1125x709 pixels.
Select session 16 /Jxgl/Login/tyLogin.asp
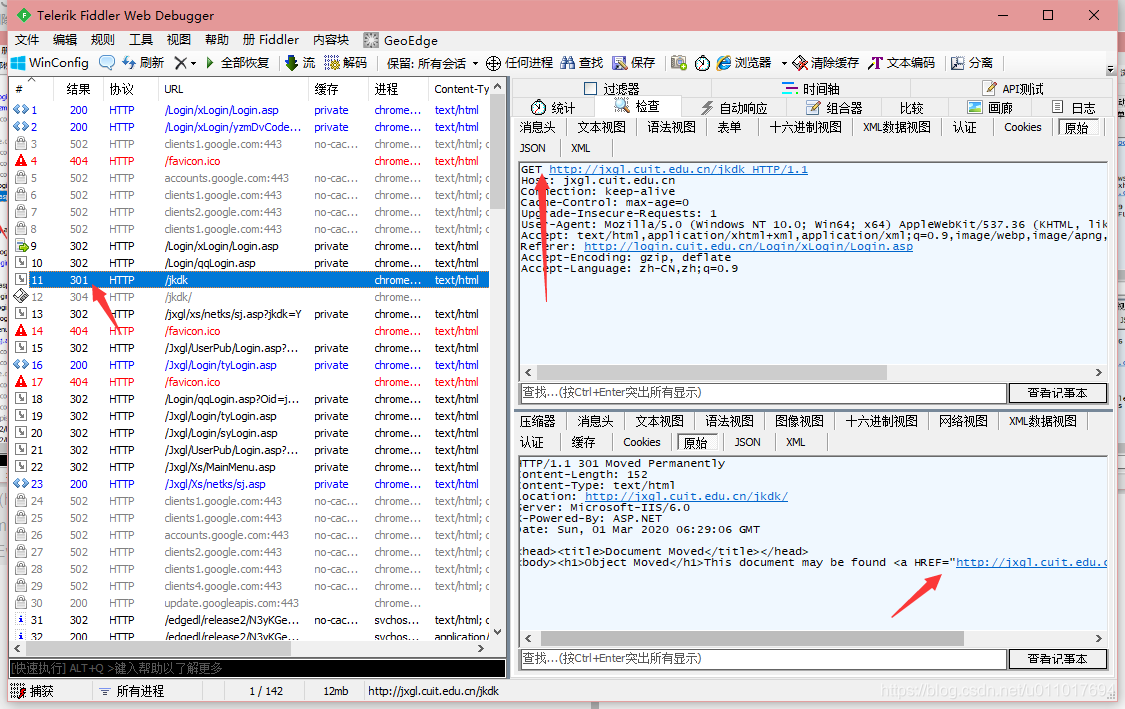tap(251, 365)
